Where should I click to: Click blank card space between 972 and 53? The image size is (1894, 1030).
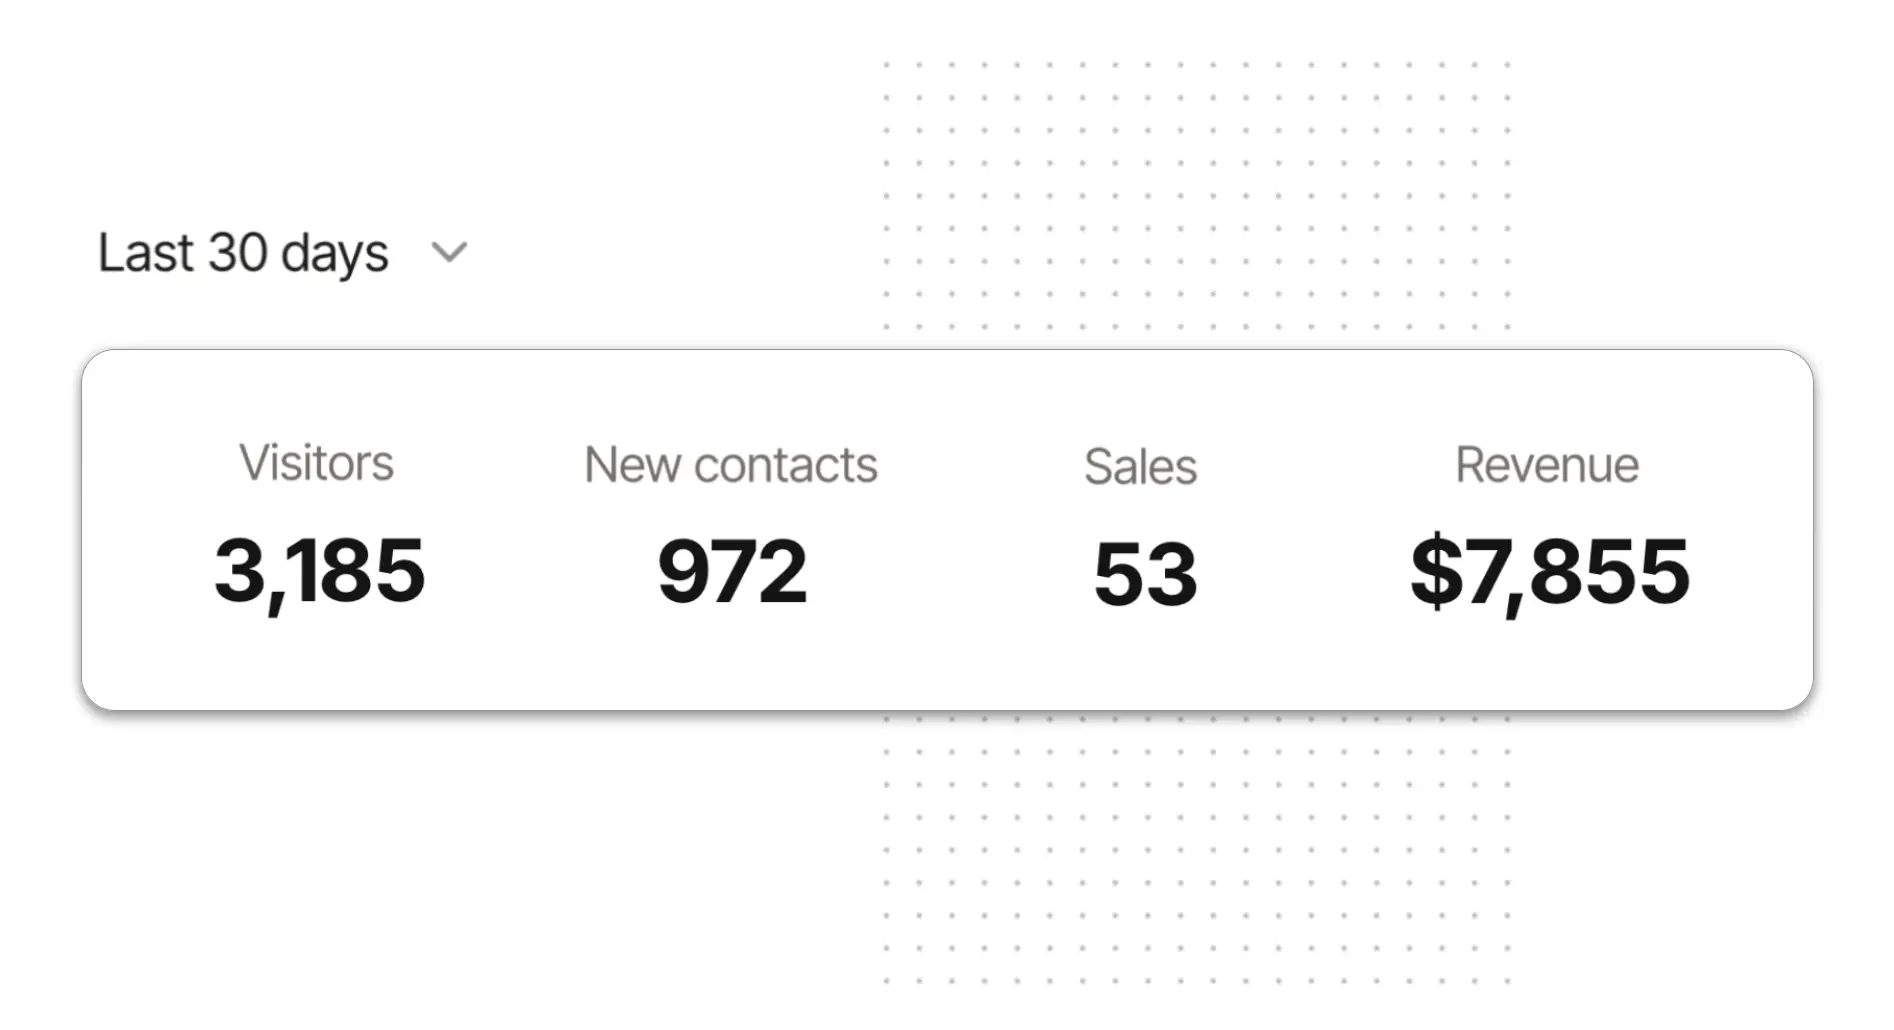950,571
